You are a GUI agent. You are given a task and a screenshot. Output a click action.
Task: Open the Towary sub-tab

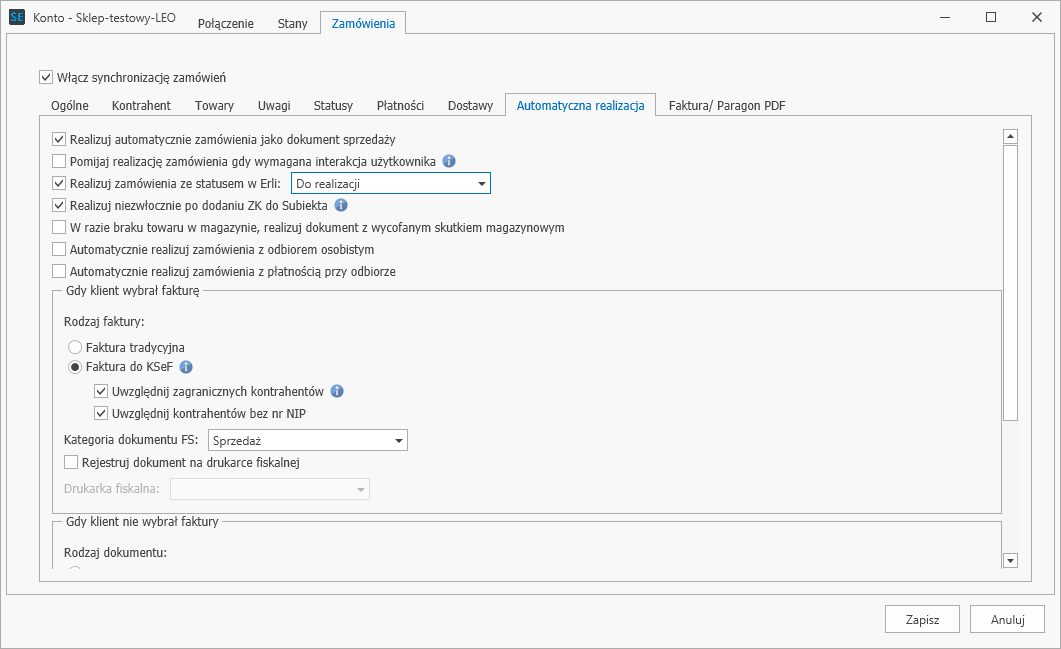pos(215,106)
